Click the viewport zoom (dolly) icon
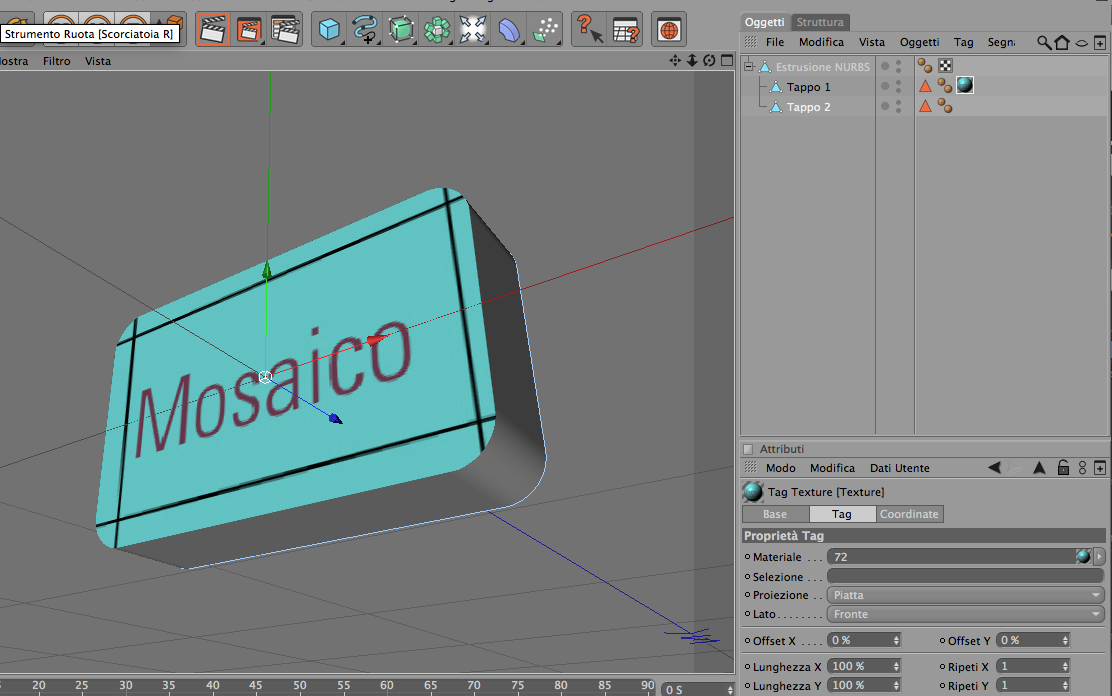The width and height of the screenshot is (1112, 696). coord(692,60)
